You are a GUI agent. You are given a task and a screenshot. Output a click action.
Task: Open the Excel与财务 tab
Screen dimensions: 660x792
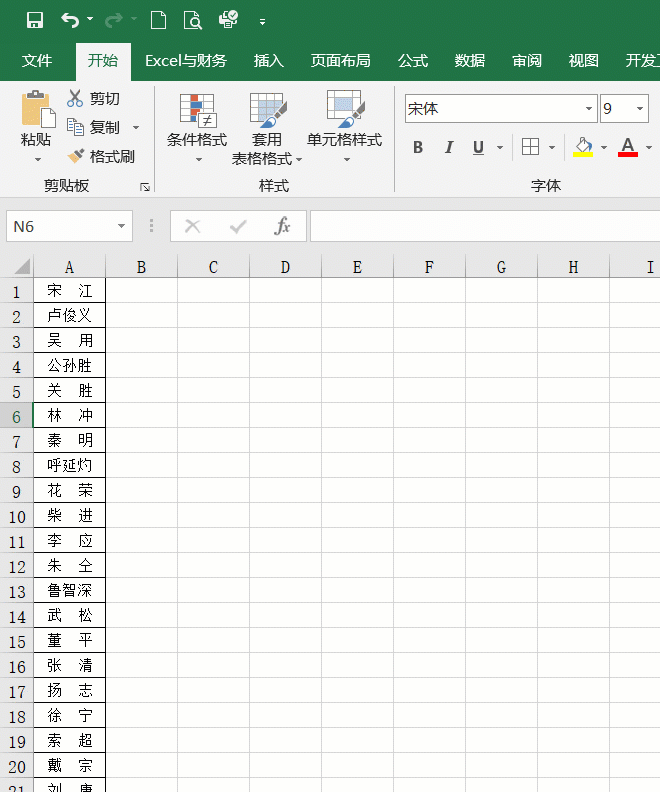186,61
